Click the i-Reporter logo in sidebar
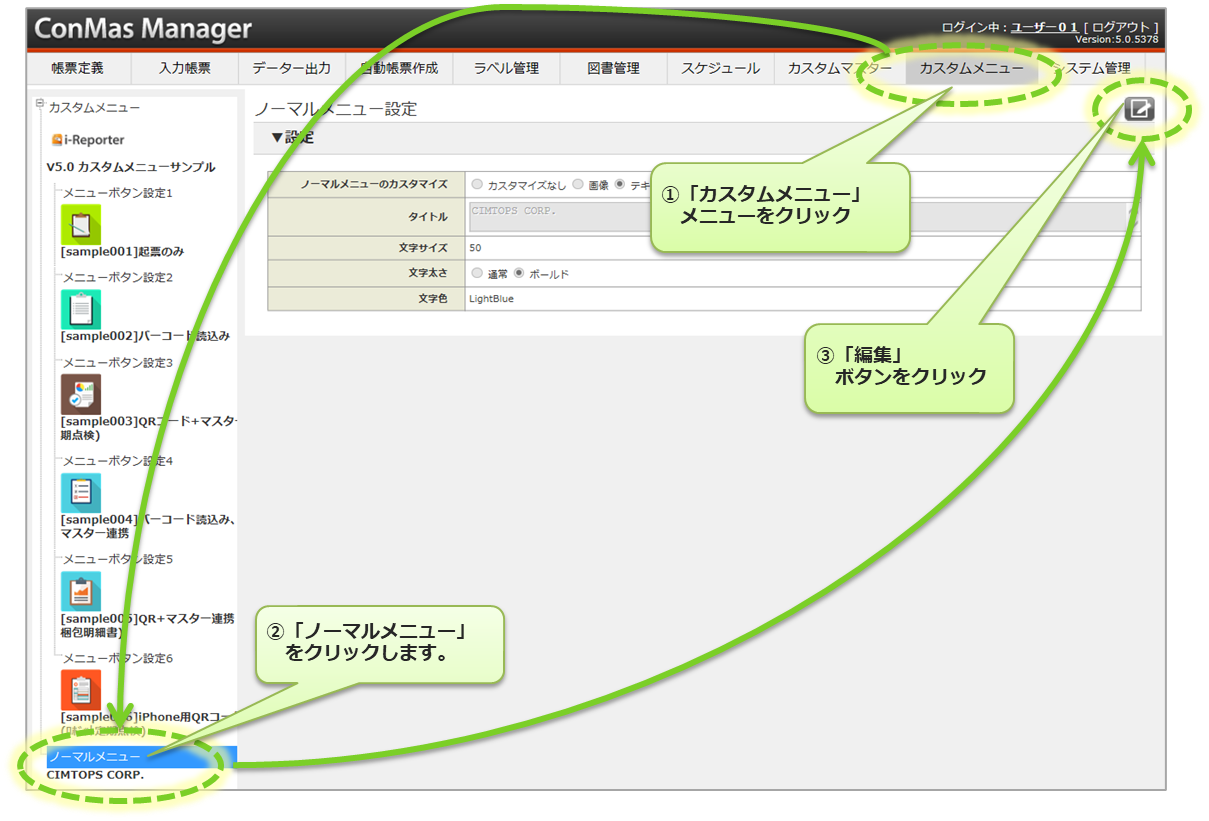Screen dimensions: 1209x821 [89, 140]
